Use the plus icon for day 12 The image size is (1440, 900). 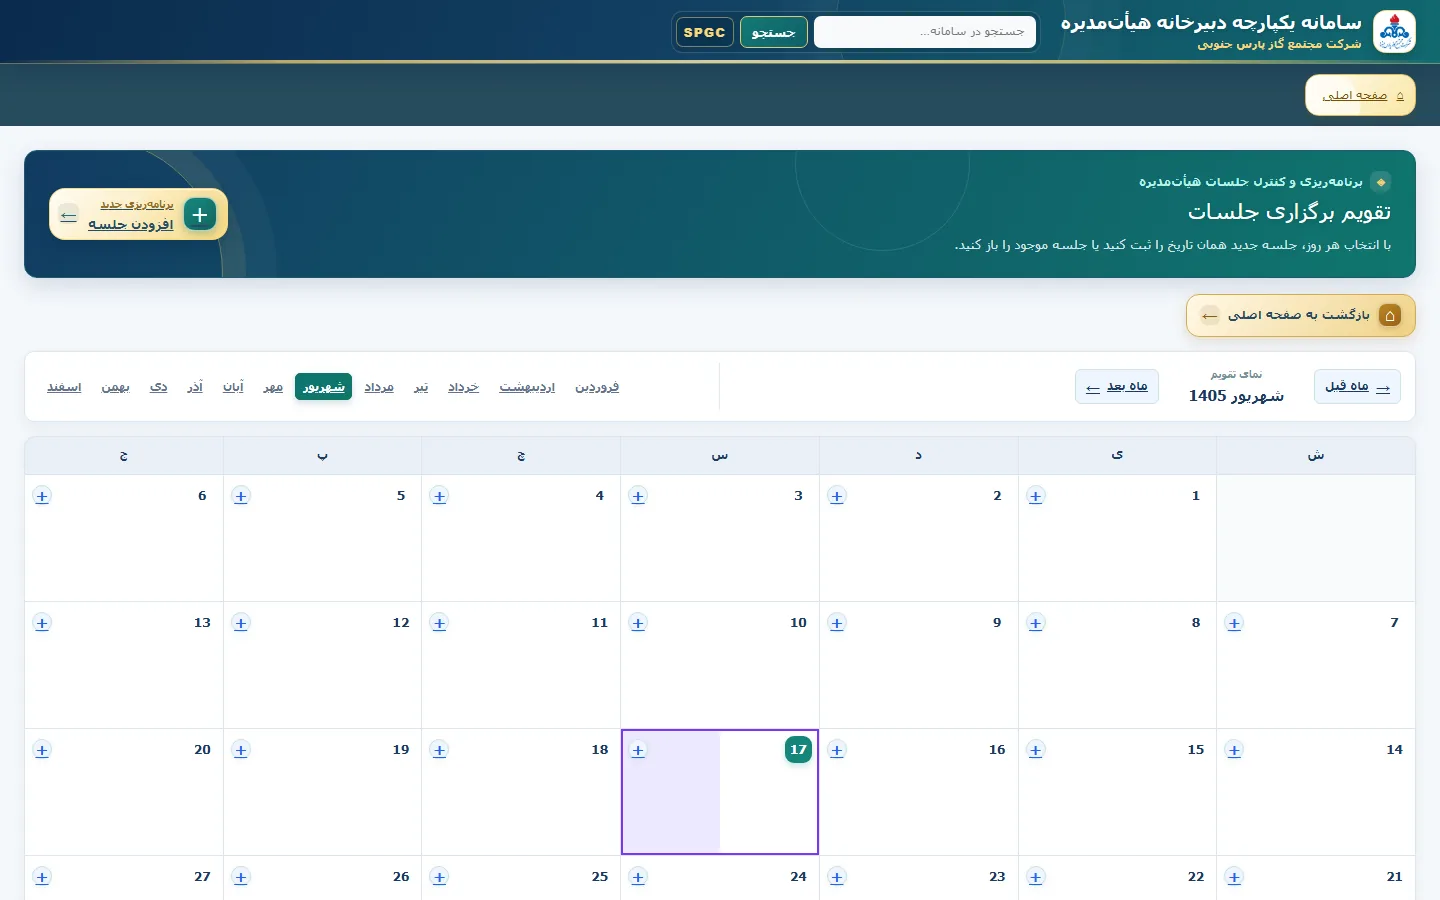241,623
